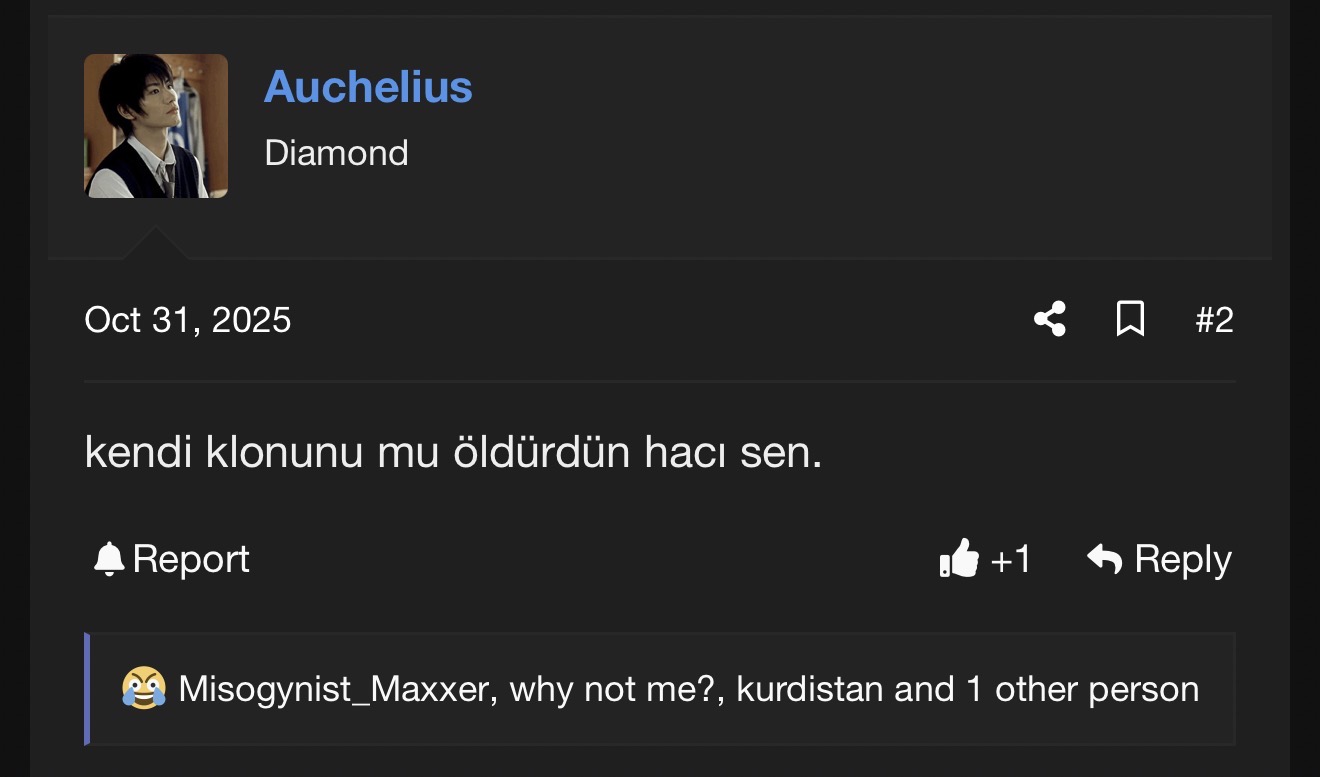
Task: Click the #2 post number link
Action: point(1214,320)
